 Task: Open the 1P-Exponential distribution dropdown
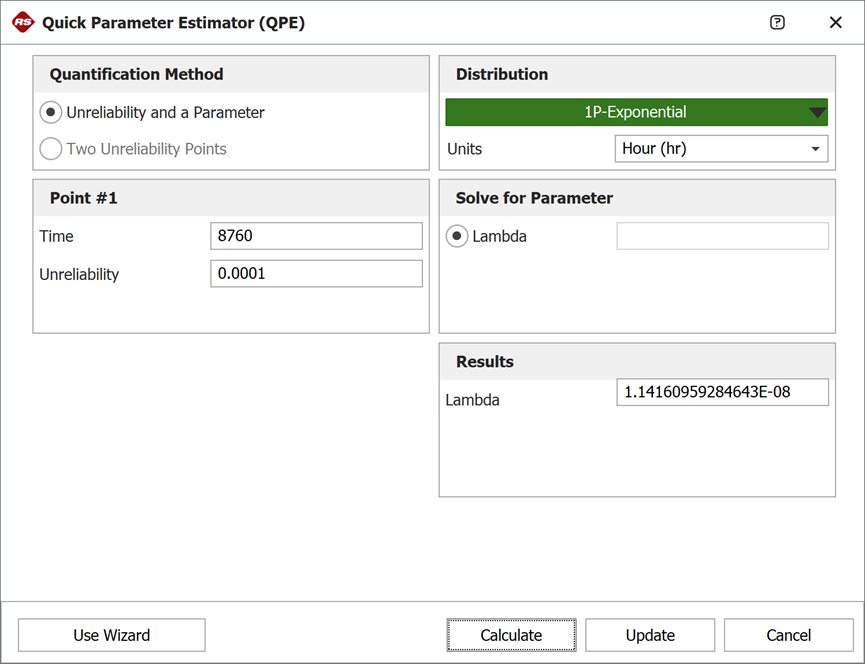636,112
